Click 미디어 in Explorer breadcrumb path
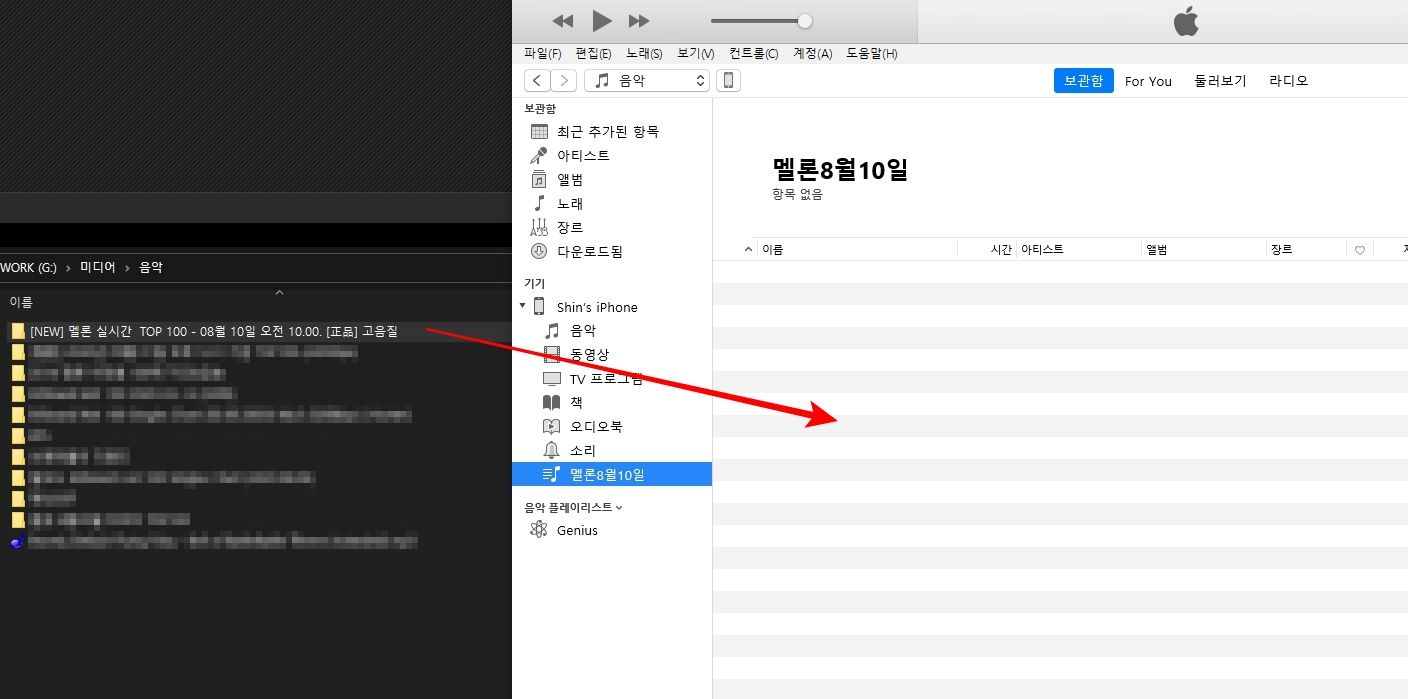The height and width of the screenshot is (699, 1408). click(98, 267)
